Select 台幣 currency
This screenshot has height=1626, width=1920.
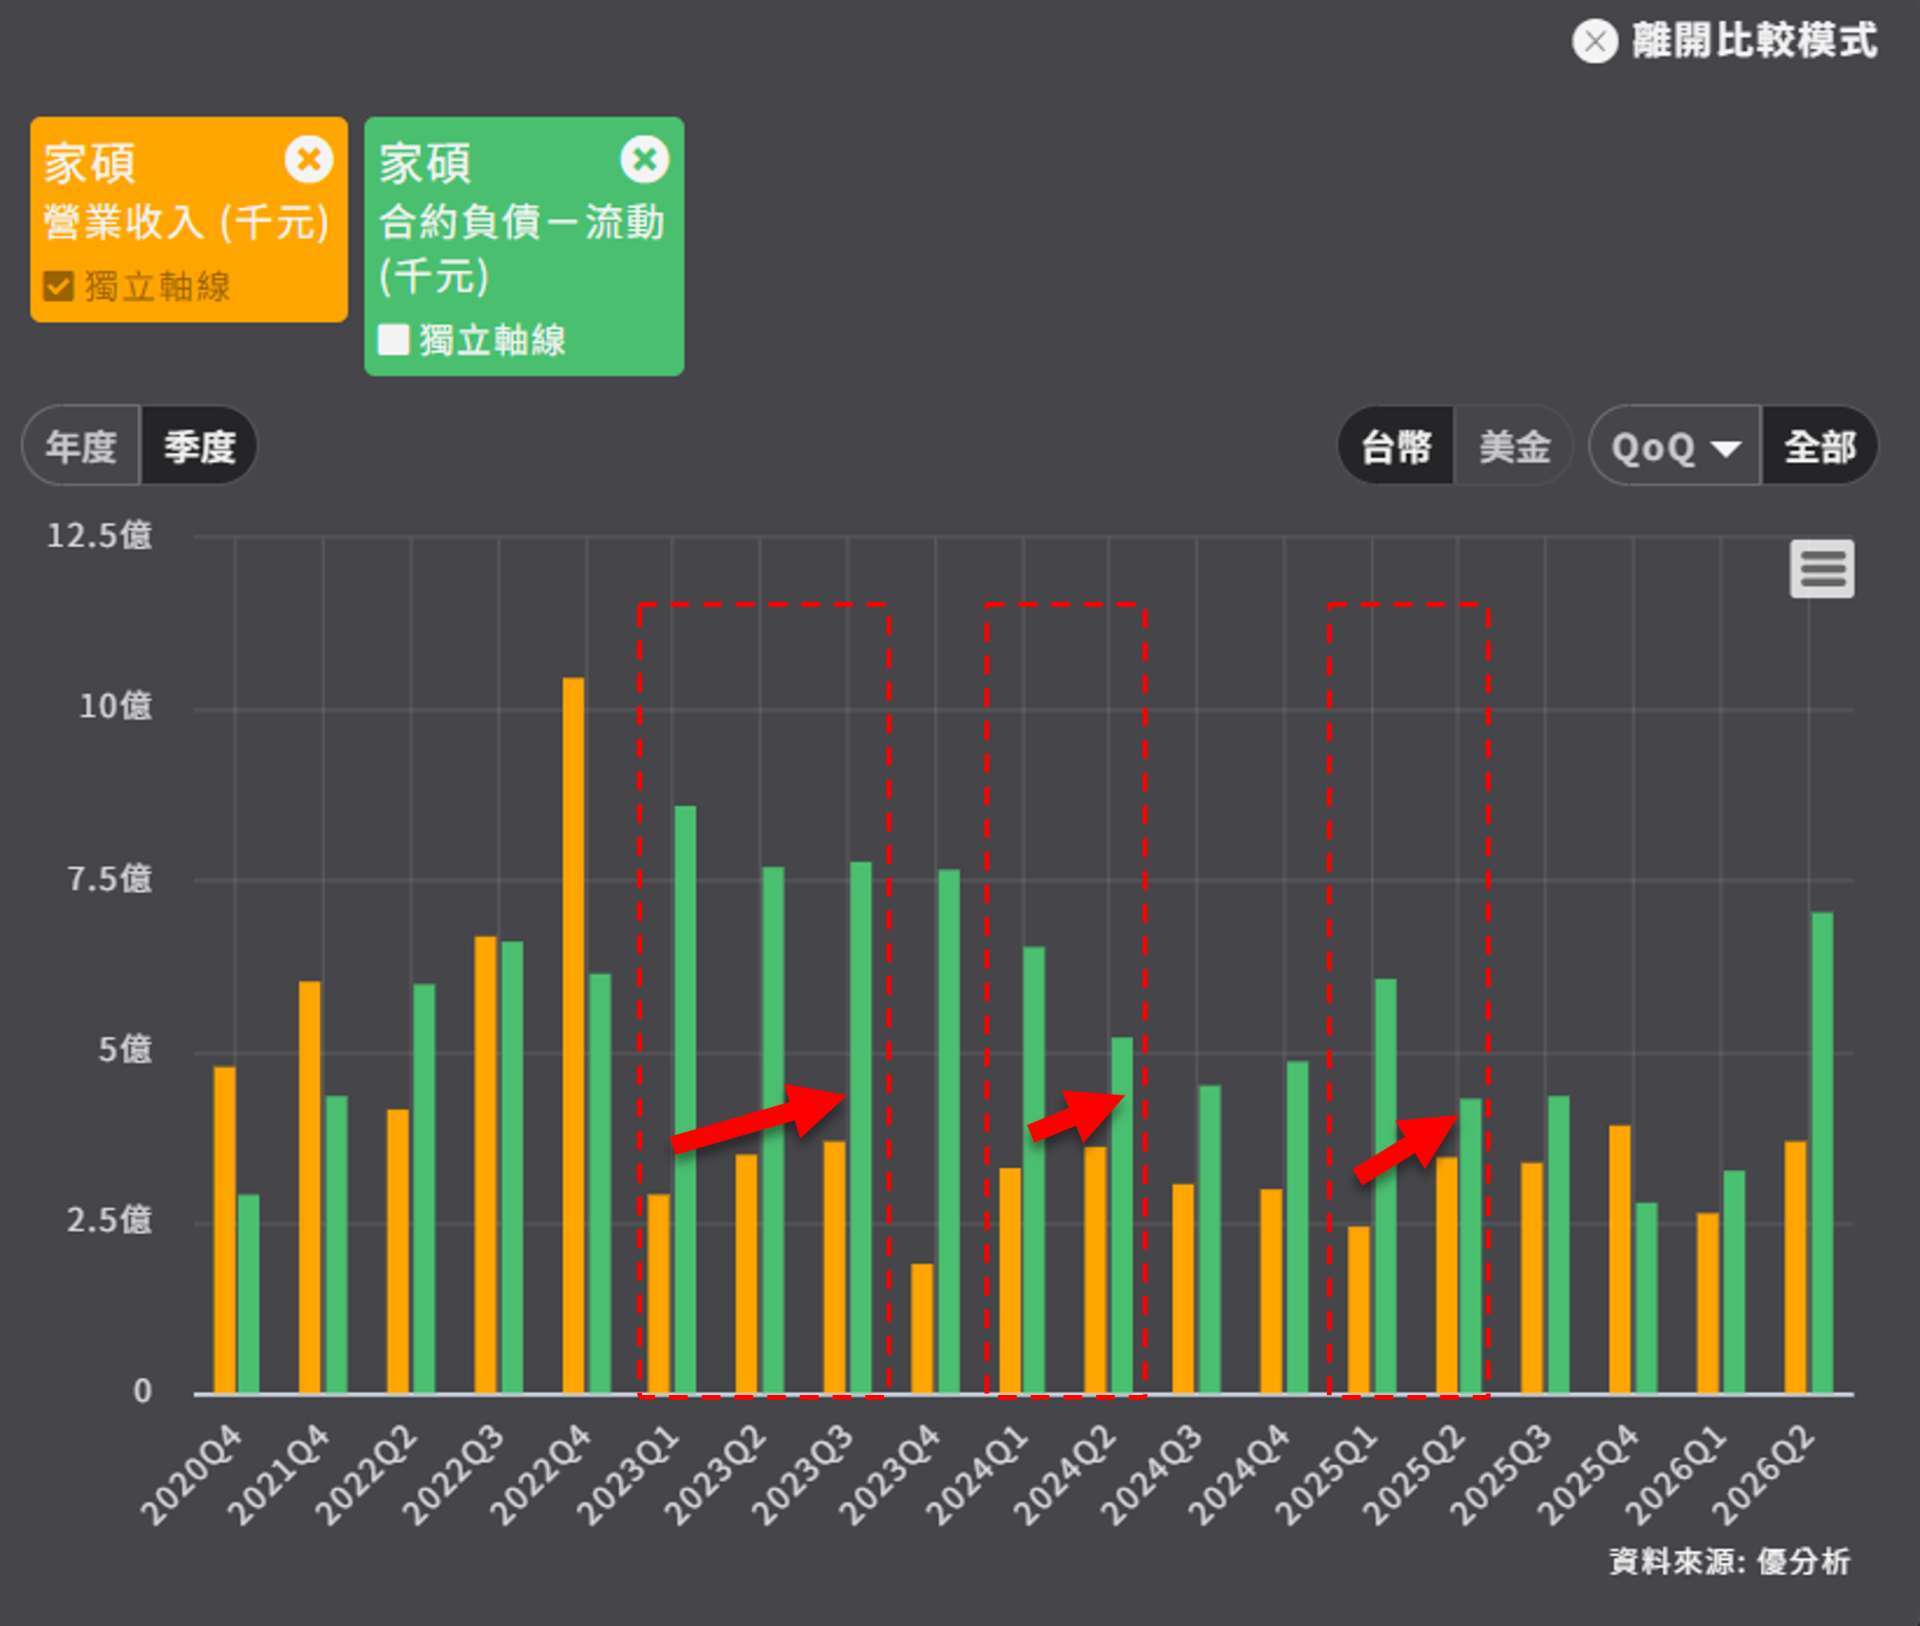tap(1396, 446)
